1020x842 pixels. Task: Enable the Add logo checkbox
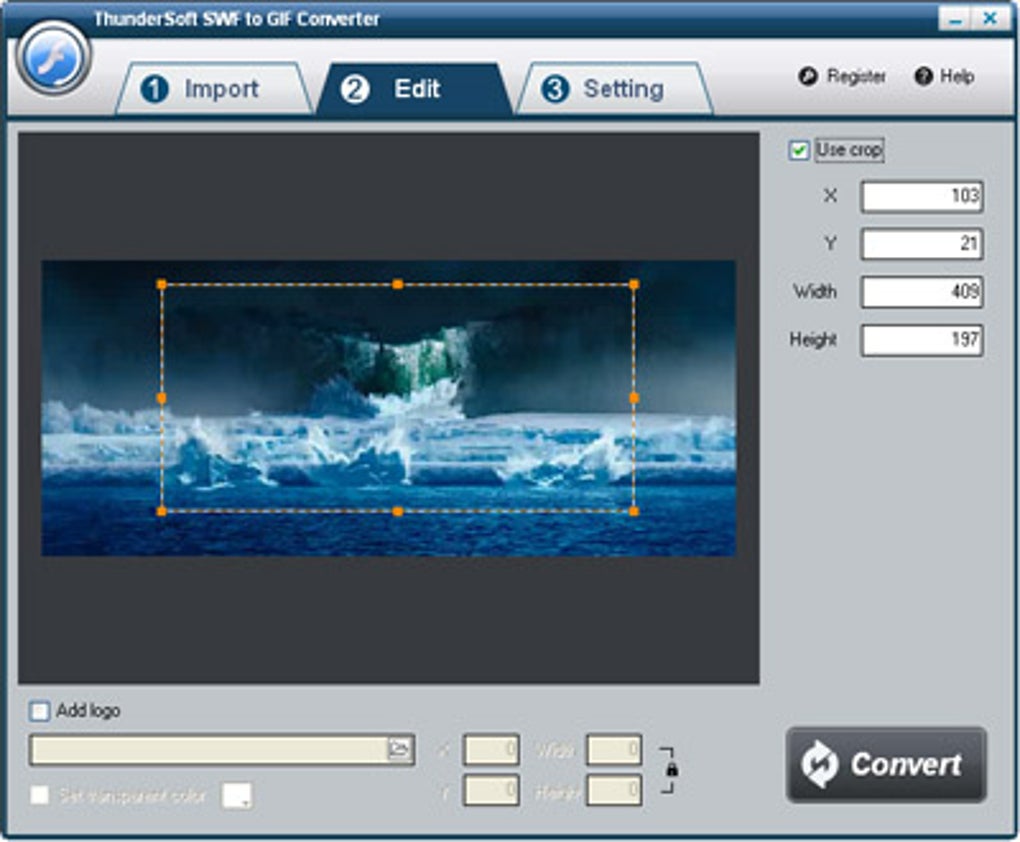point(39,711)
